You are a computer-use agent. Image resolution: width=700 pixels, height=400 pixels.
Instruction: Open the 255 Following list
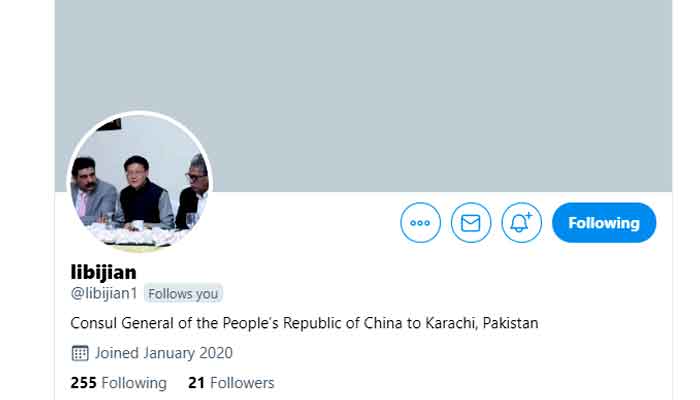point(119,383)
